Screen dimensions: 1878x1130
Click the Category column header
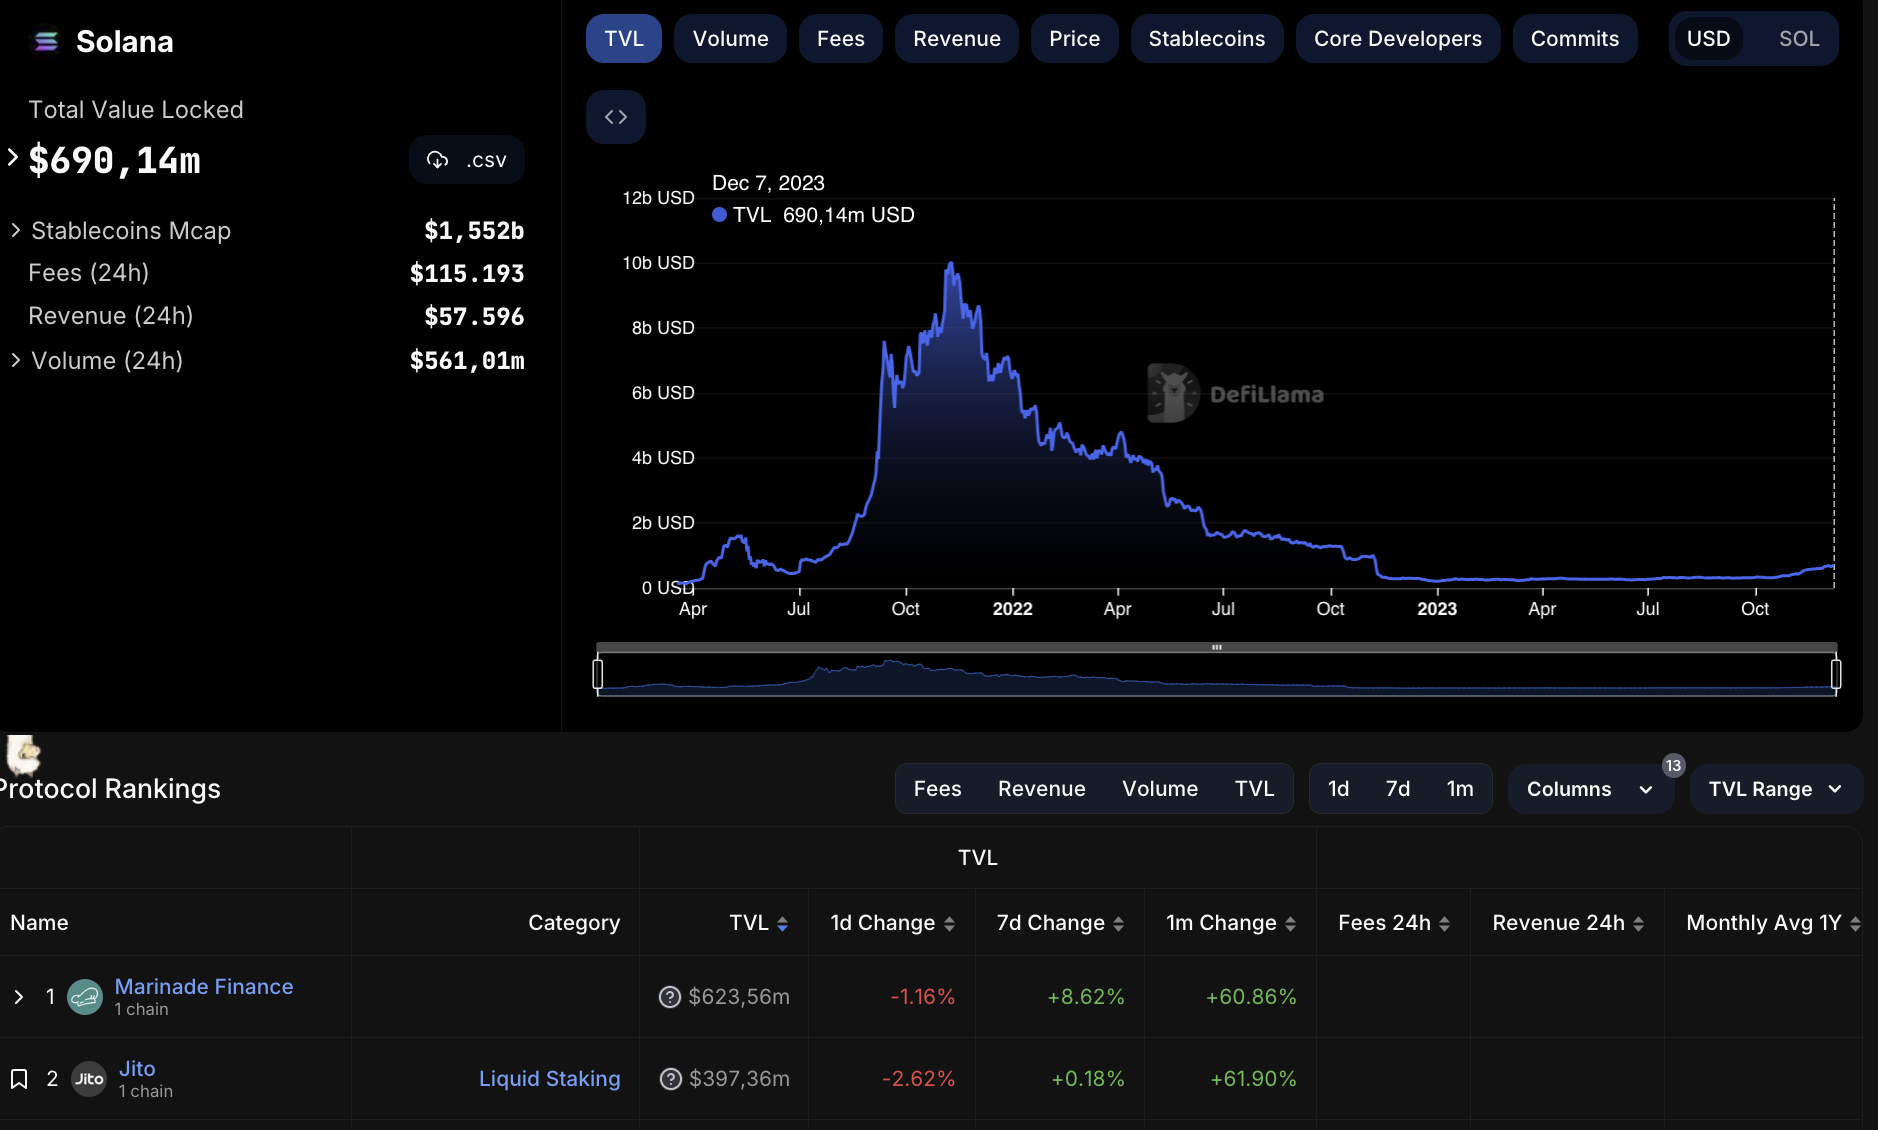point(574,923)
